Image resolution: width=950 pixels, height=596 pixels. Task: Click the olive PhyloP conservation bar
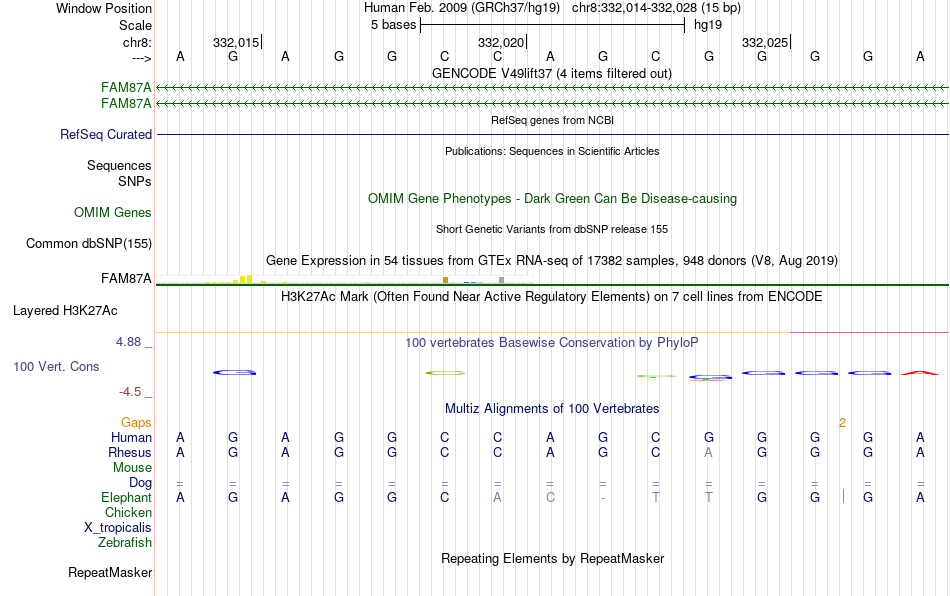[445, 373]
